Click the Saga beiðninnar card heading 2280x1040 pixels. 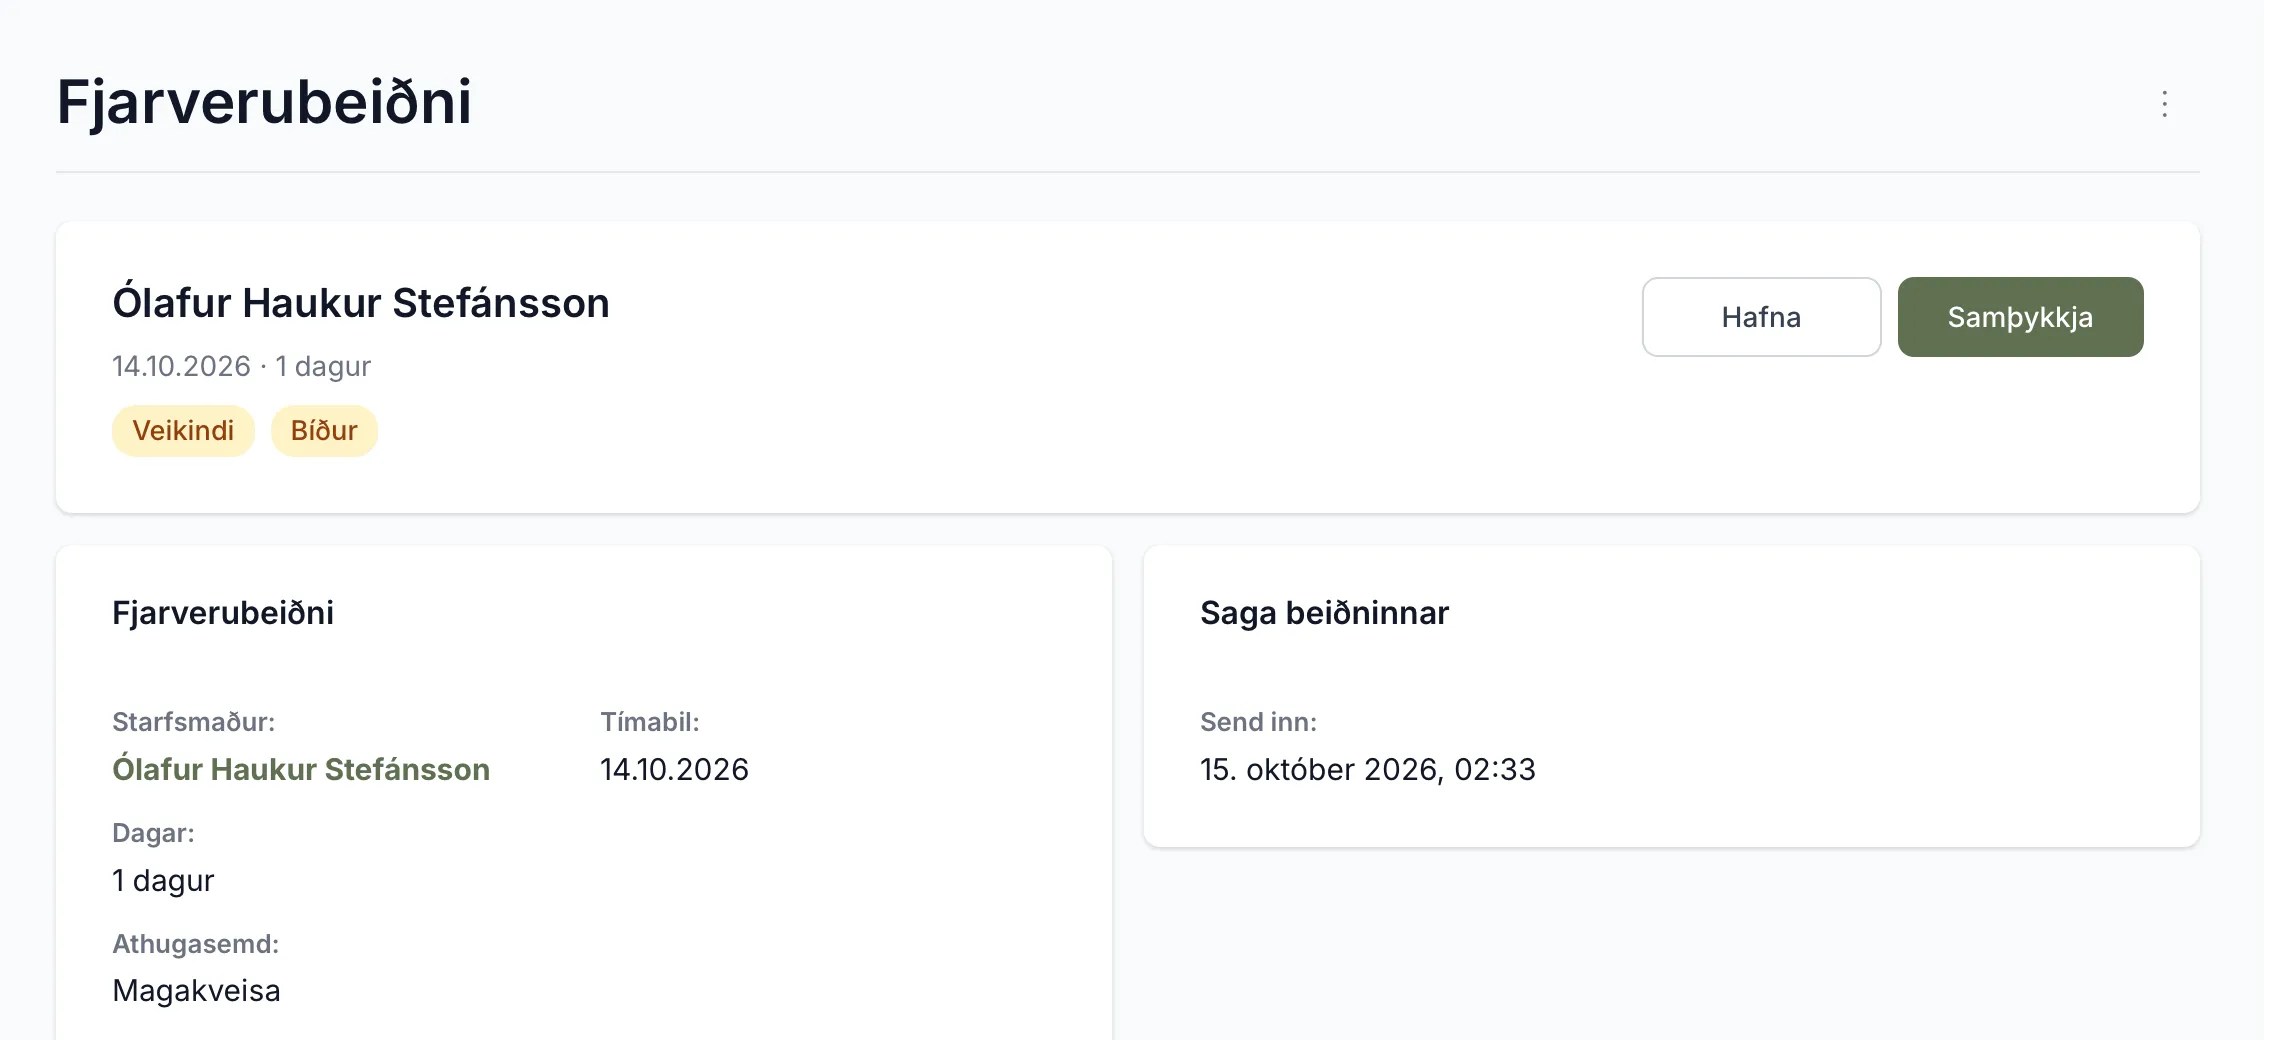[x=1324, y=613]
